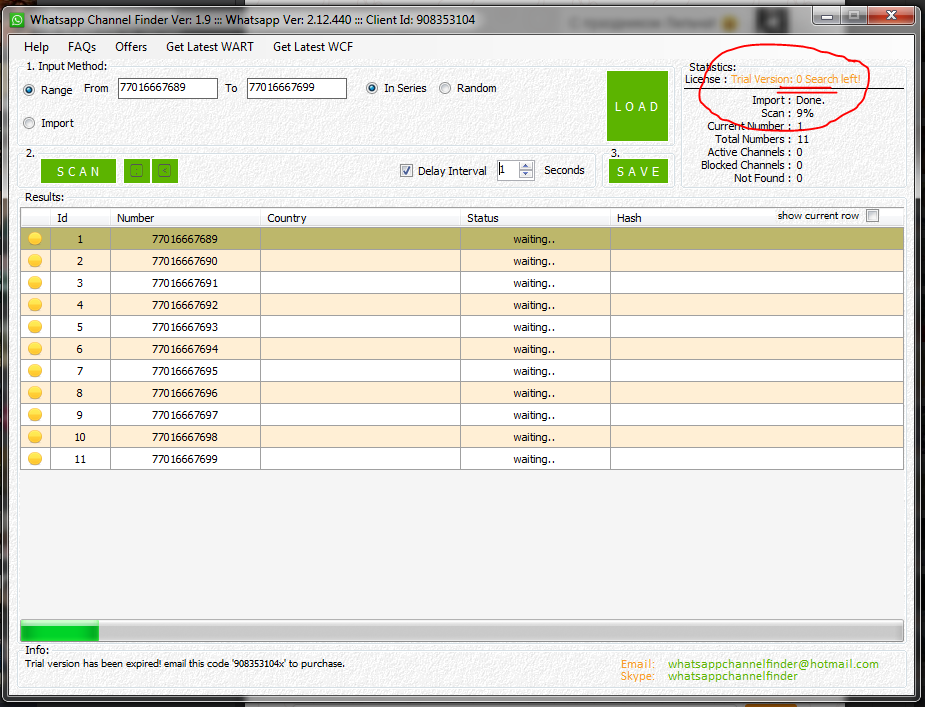The height and width of the screenshot is (707, 925).
Task: Click Get Latest WART menu item
Action: coord(210,47)
